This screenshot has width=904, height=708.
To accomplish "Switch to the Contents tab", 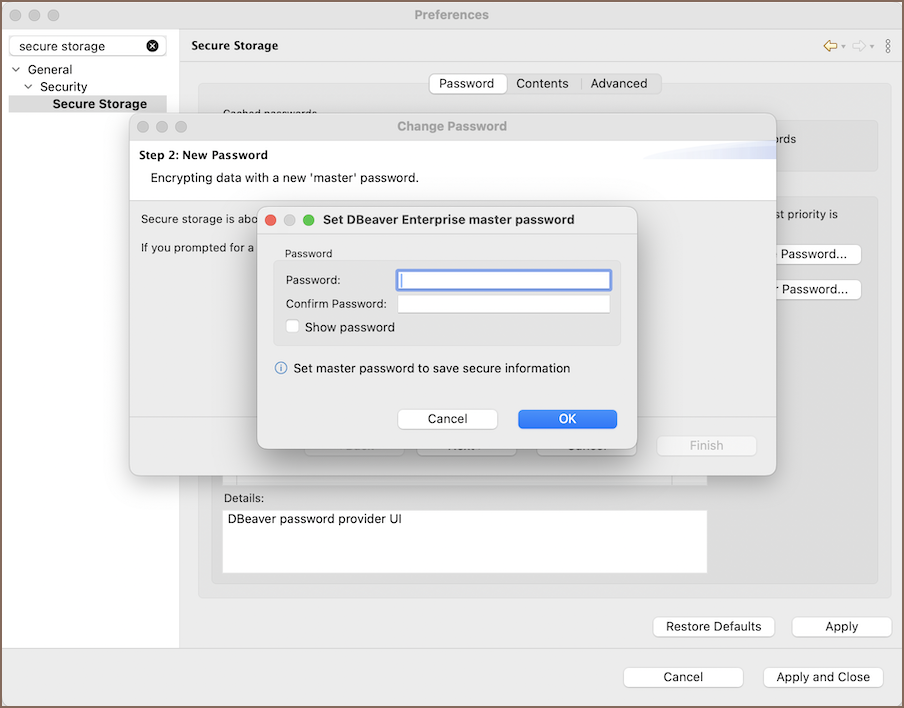I will pos(542,84).
